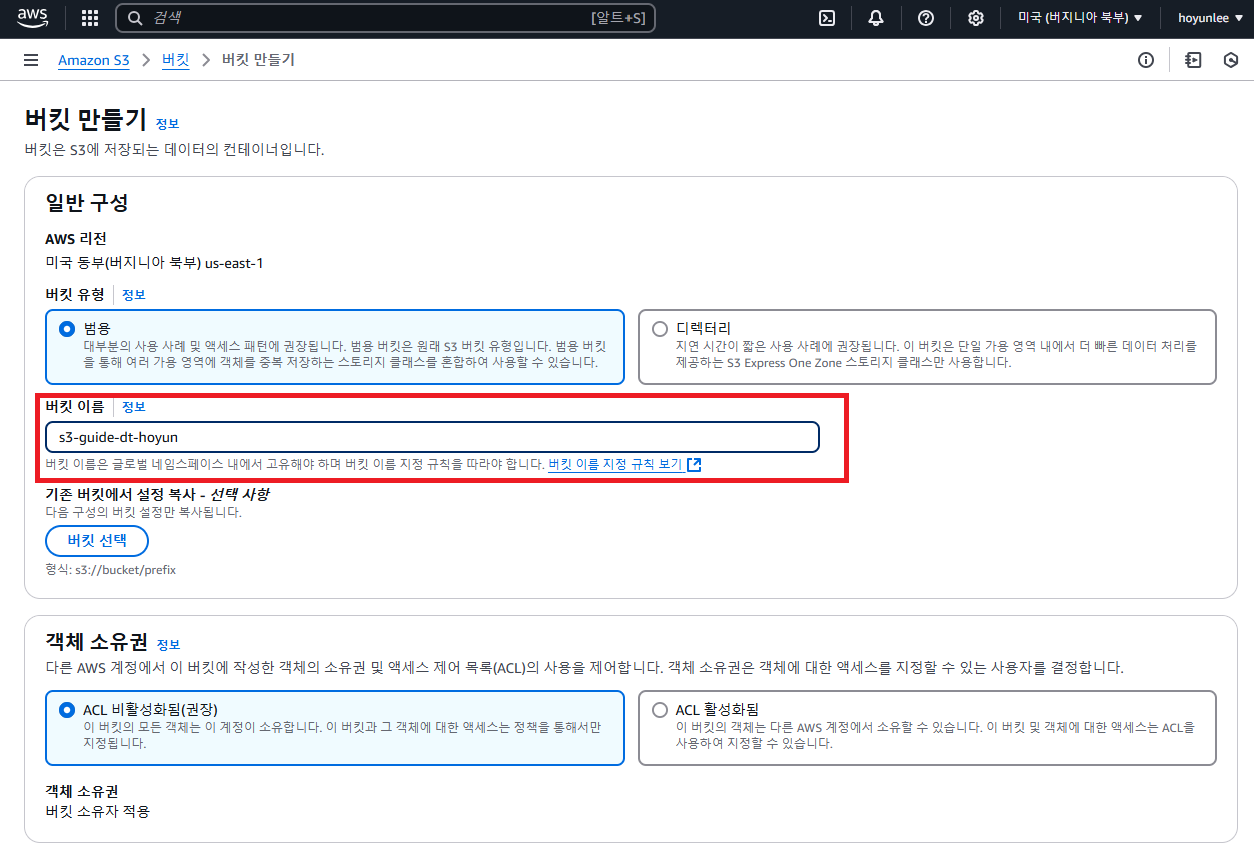Viewport: 1254px width, 854px height.
Task: Open 버킷 이름 지정 규칙 보기 link
Action: coord(615,465)
